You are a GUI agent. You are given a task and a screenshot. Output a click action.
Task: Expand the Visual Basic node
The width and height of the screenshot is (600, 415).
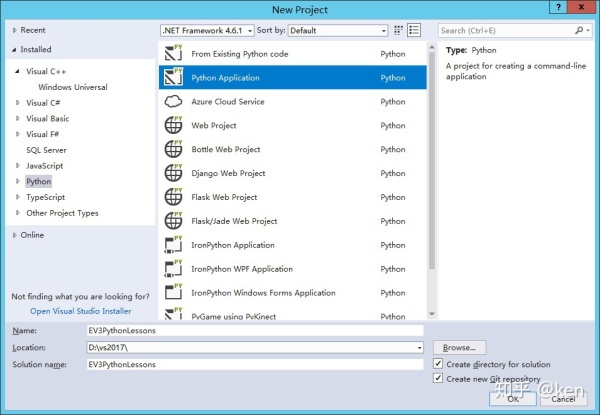[x=17, y=118]
